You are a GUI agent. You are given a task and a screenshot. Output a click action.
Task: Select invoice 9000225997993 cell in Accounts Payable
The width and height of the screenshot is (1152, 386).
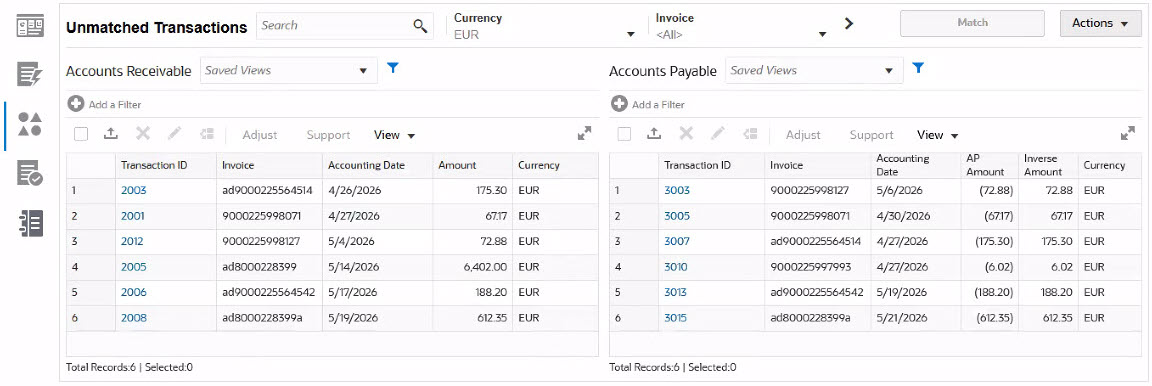click(818, 267)
